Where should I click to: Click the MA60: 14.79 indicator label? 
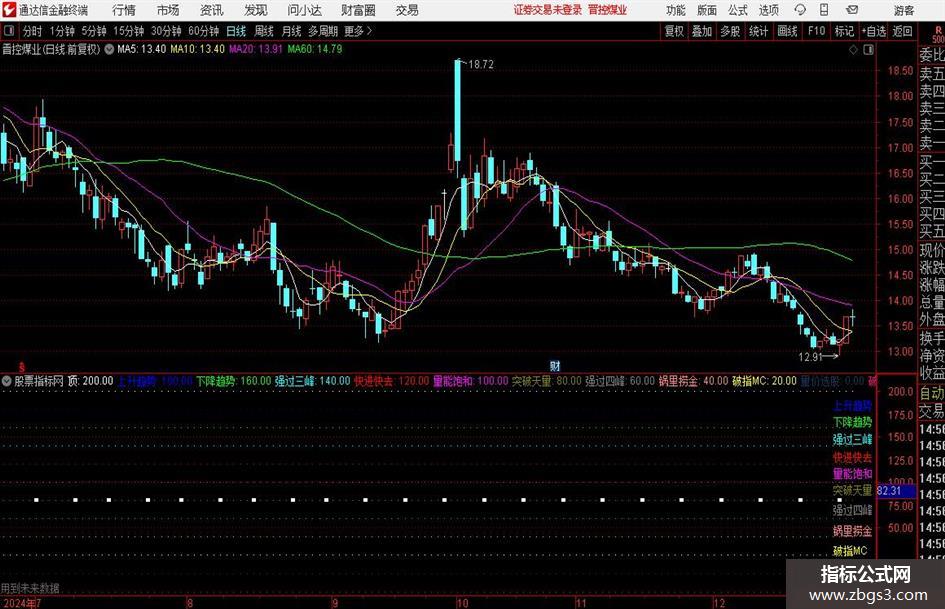315,49
